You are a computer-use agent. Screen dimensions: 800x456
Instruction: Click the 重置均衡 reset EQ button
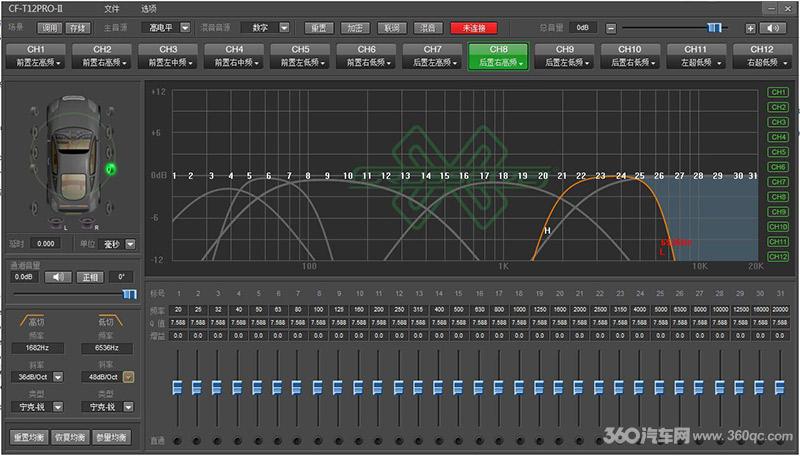pyautogui.click(x=29, y=437)
